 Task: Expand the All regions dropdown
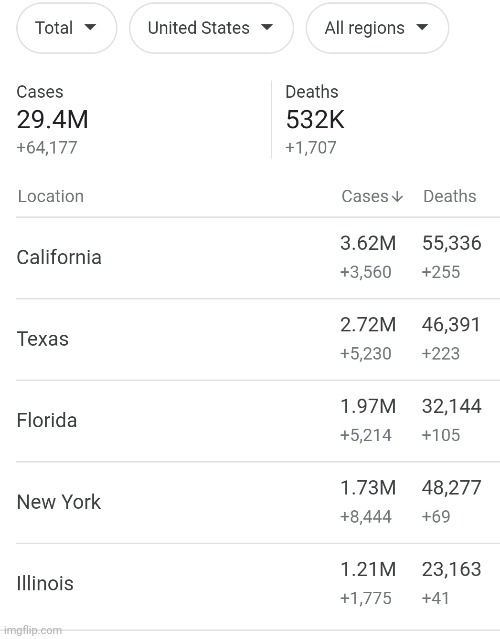(377, 28)
